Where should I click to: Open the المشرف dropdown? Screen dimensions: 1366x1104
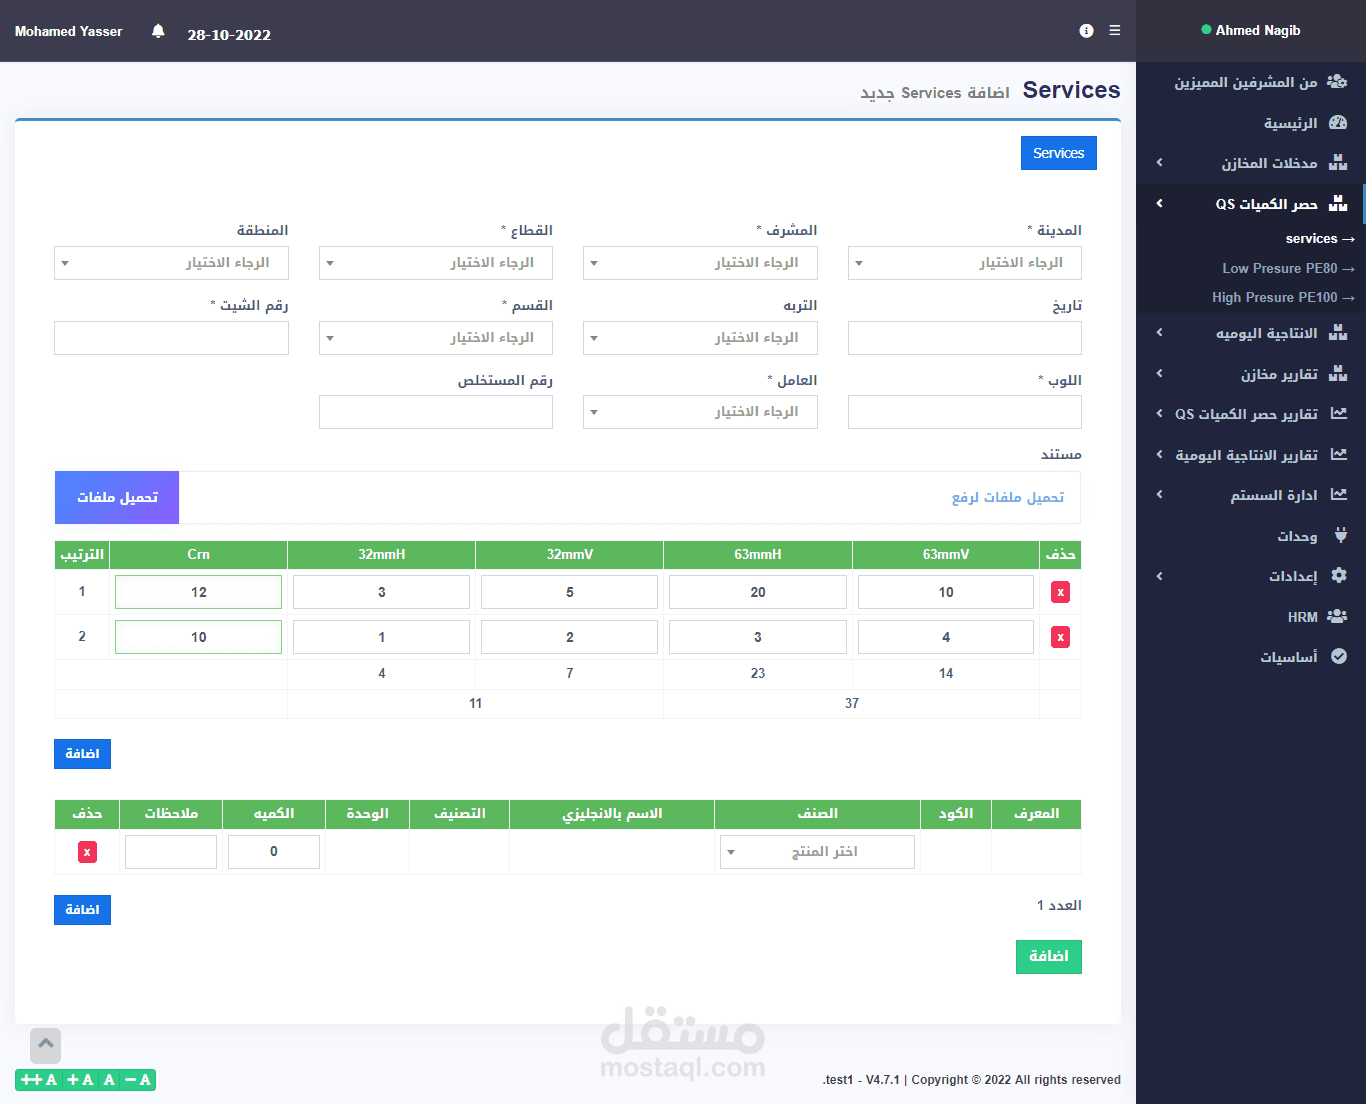point(700,263)
